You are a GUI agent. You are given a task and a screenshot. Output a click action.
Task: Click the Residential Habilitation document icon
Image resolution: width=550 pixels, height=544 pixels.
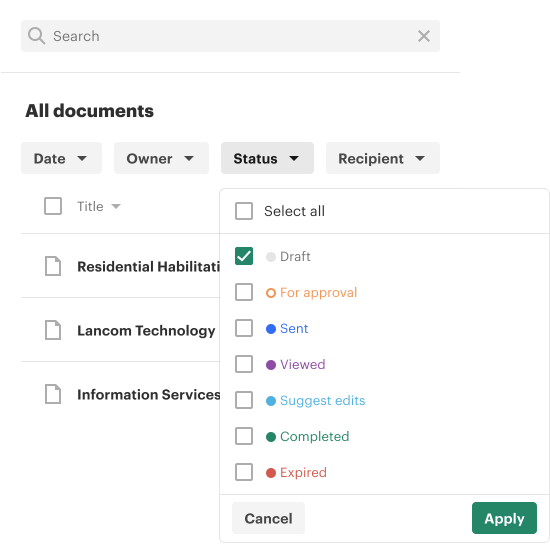pos(53,266)
